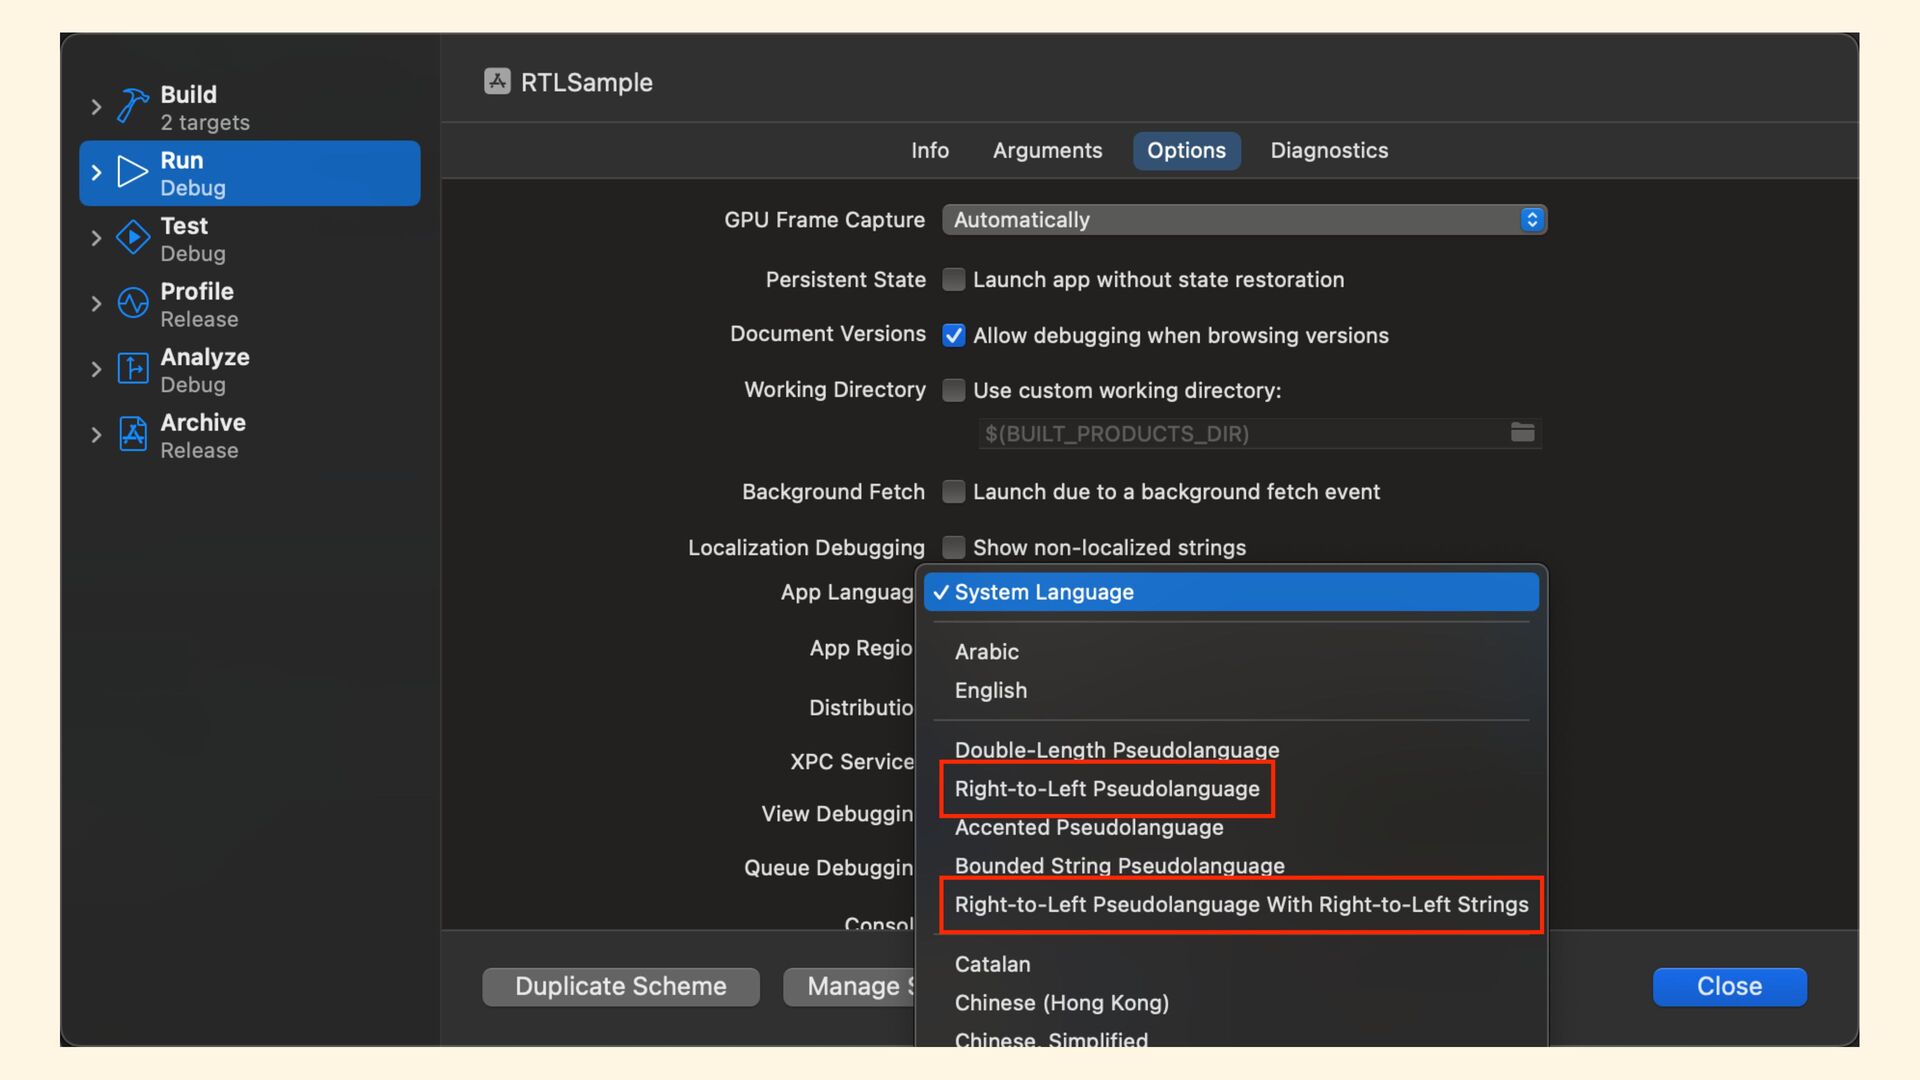This screenshot has height=1080, width=1920.
Task: Choose Arabic from the language menu
Action: pos(1231,652)
